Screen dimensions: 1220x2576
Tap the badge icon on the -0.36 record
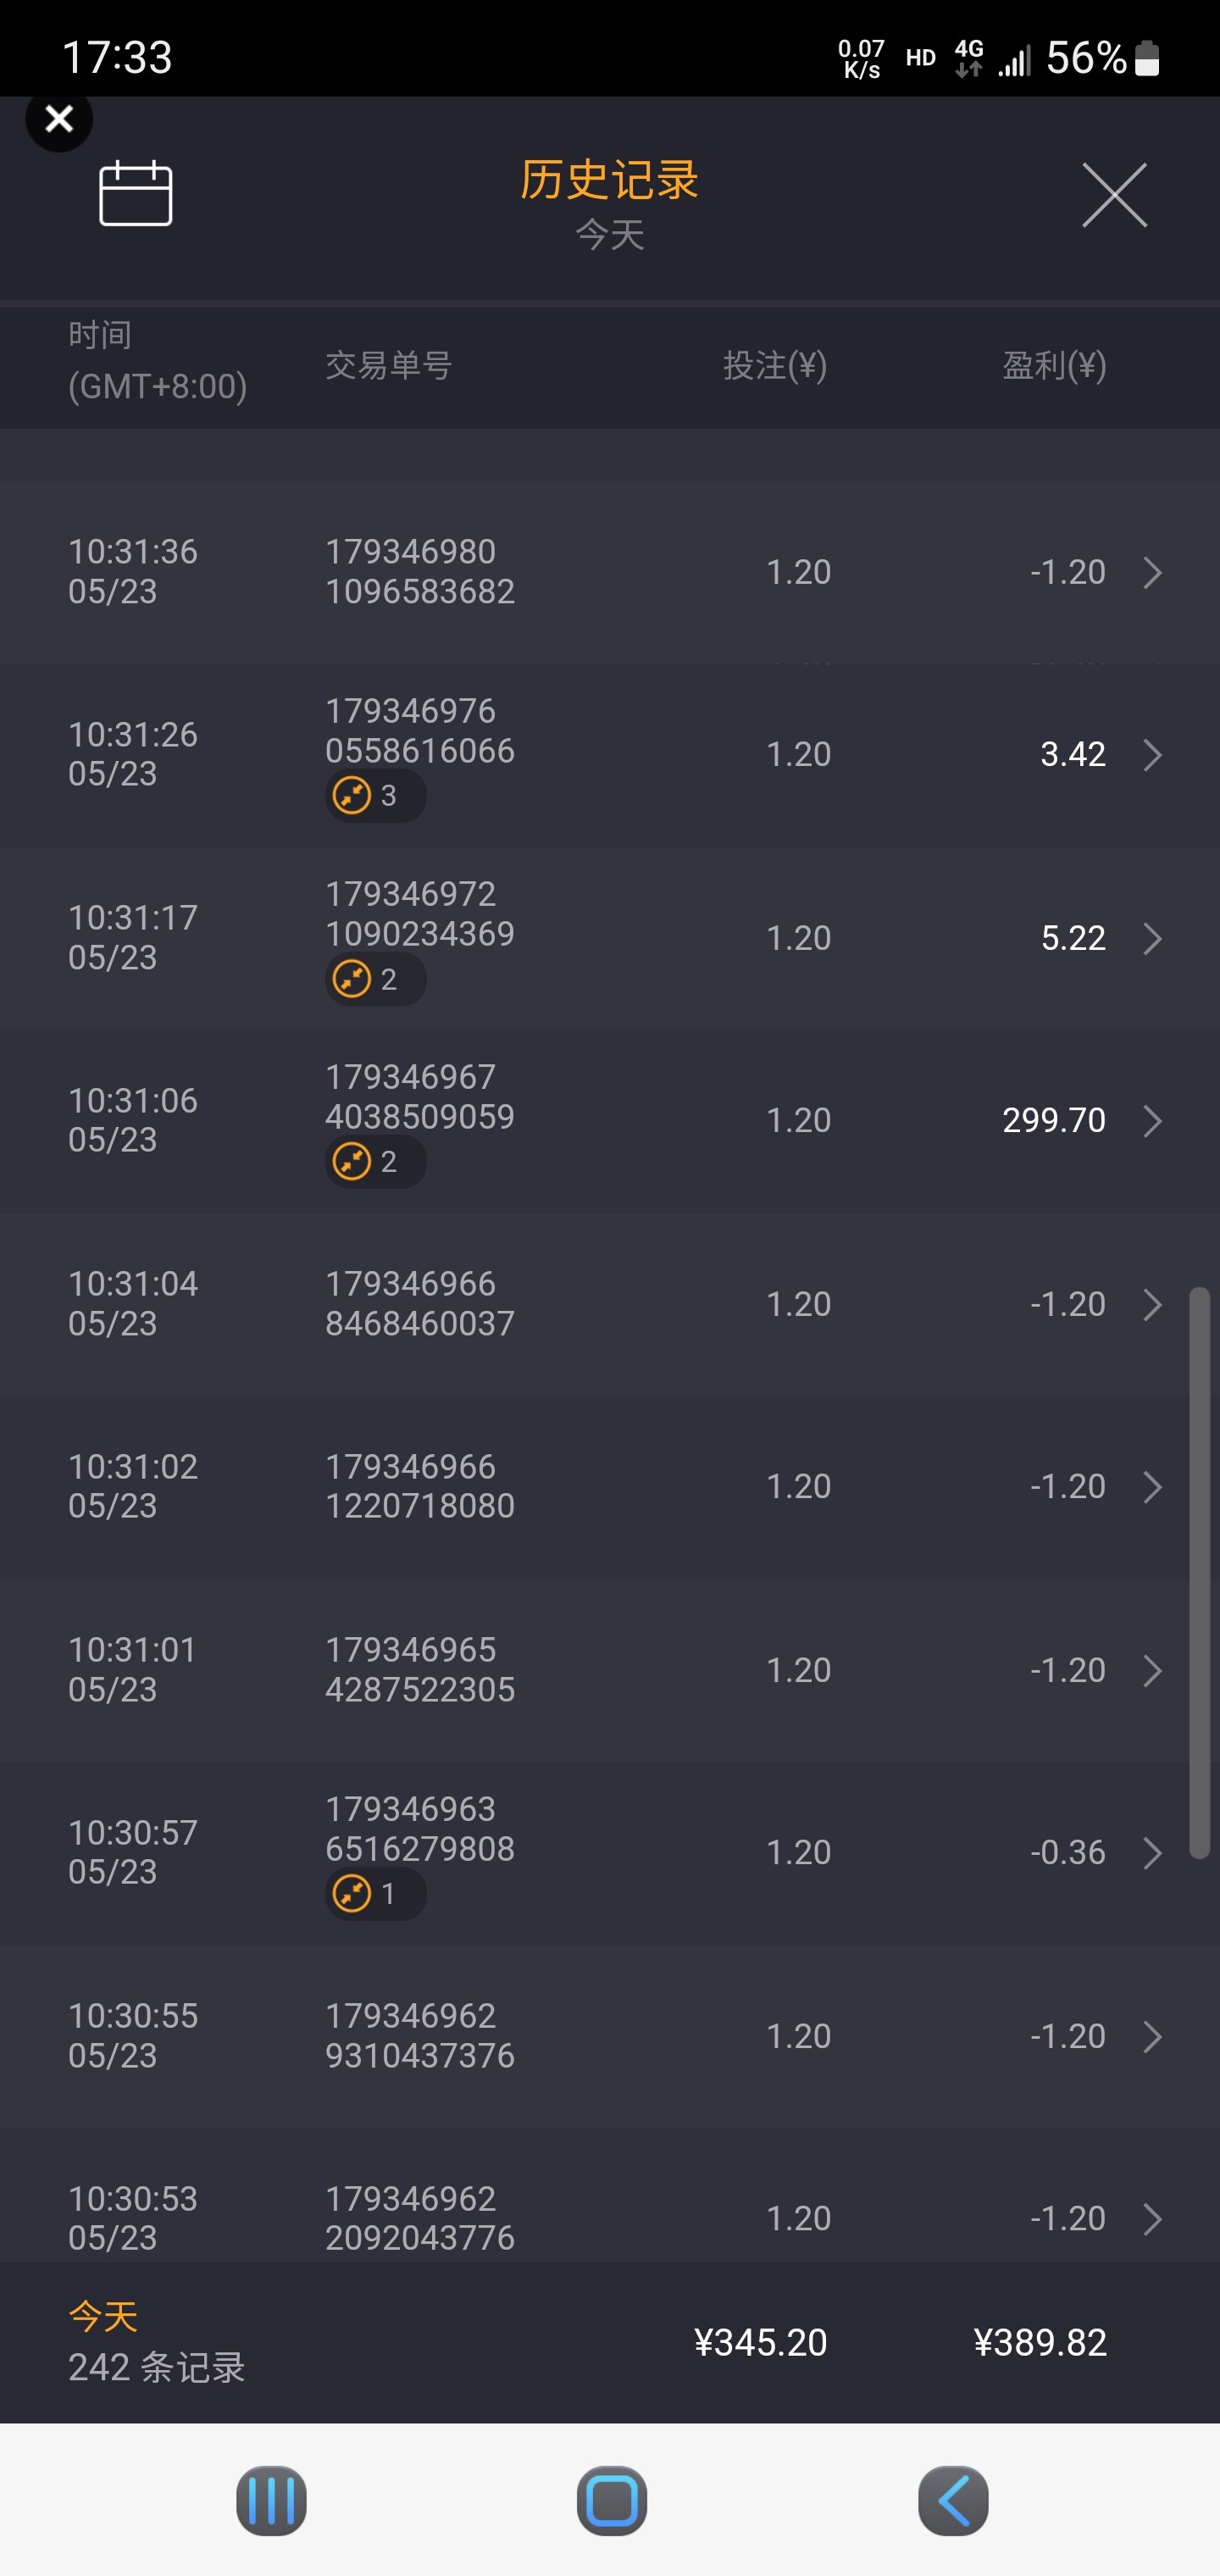(352, 1894)
